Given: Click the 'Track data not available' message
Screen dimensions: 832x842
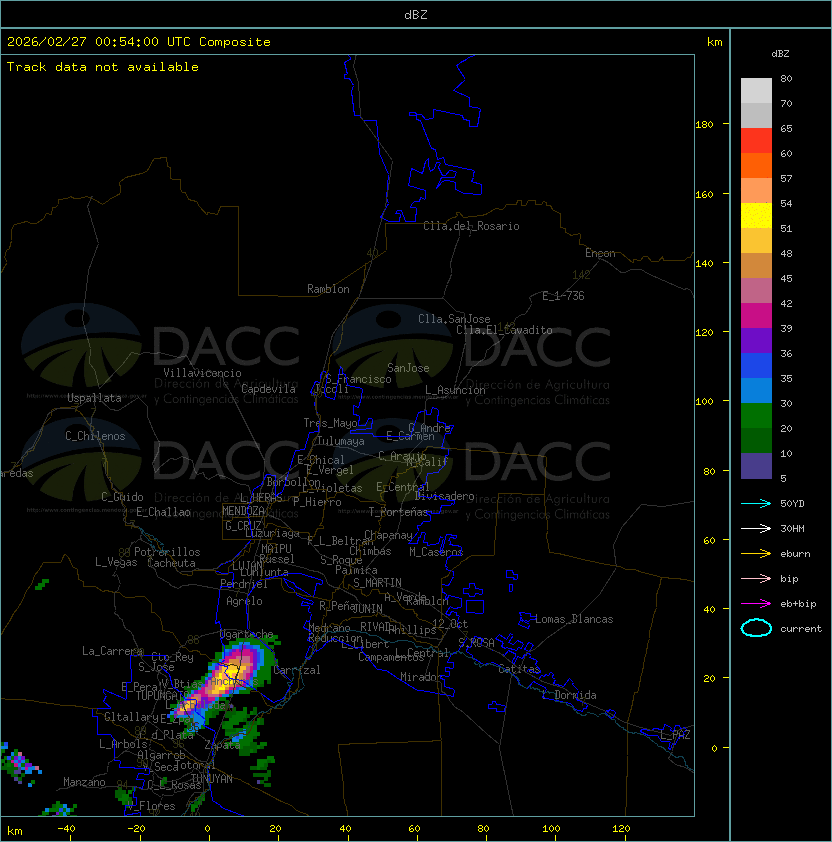Looking at the screenshot, I should (103, 67).
